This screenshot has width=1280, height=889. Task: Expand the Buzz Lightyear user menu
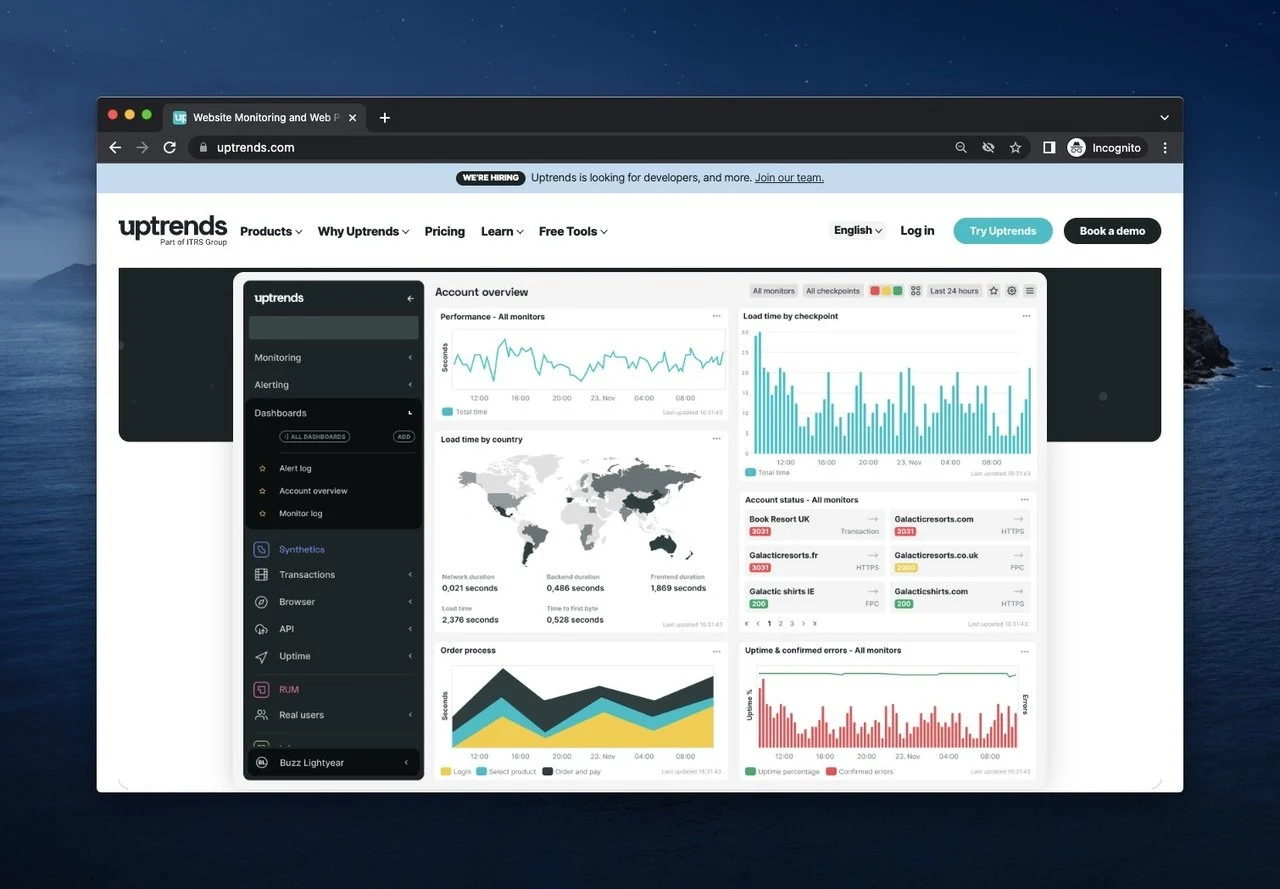[x=406, y=763]
